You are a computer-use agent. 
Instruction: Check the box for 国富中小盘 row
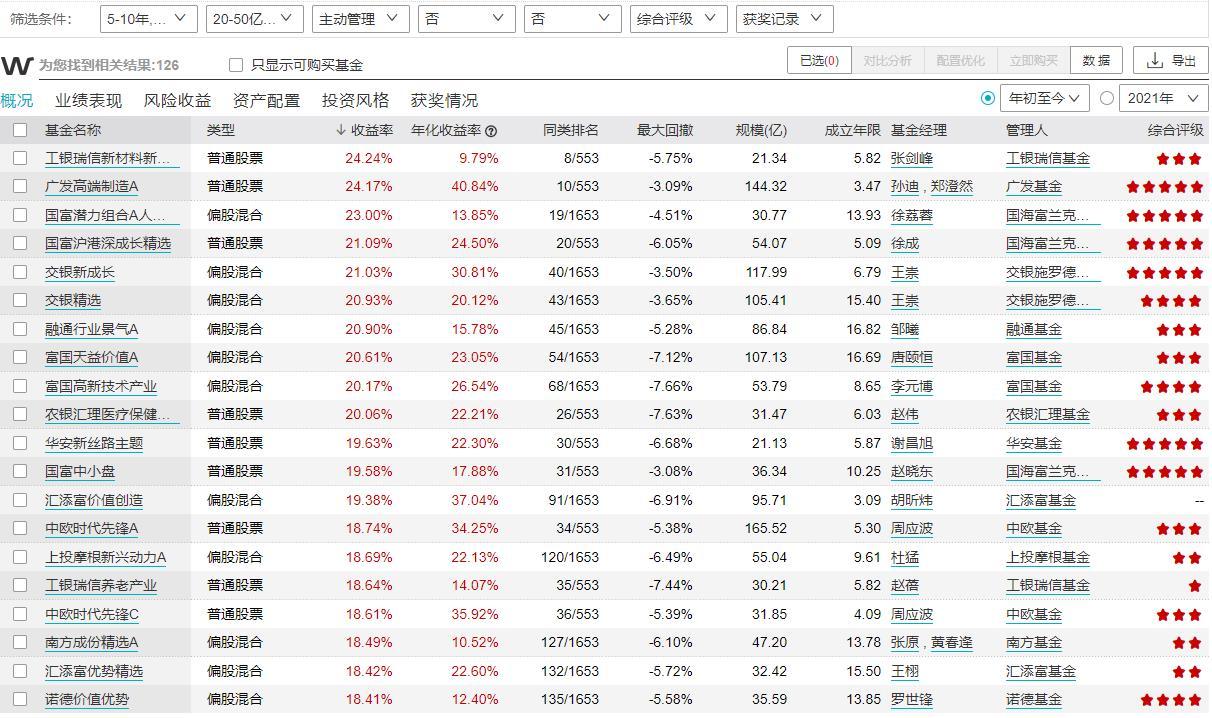(20, 471)
